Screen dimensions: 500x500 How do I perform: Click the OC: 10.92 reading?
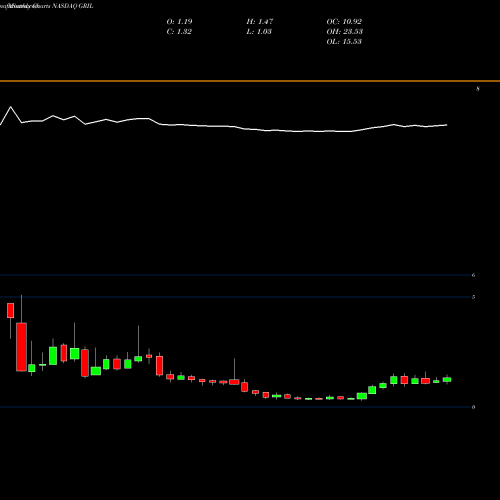[344, 22]
